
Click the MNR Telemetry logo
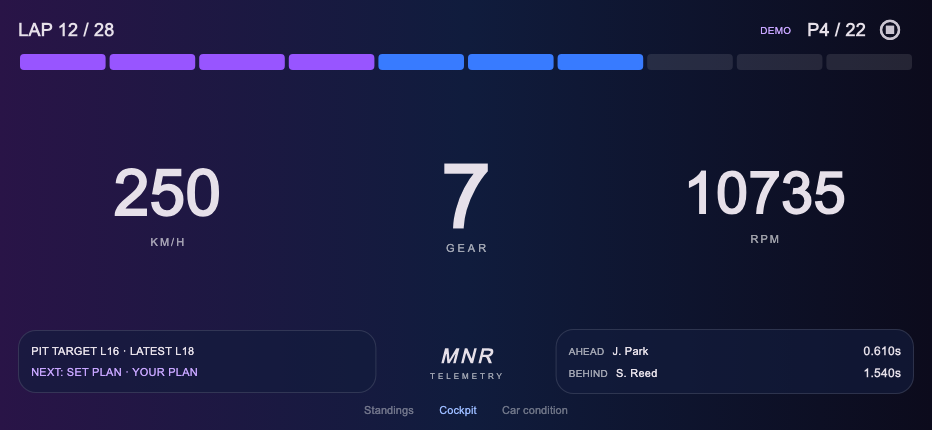tap(467, 363)
